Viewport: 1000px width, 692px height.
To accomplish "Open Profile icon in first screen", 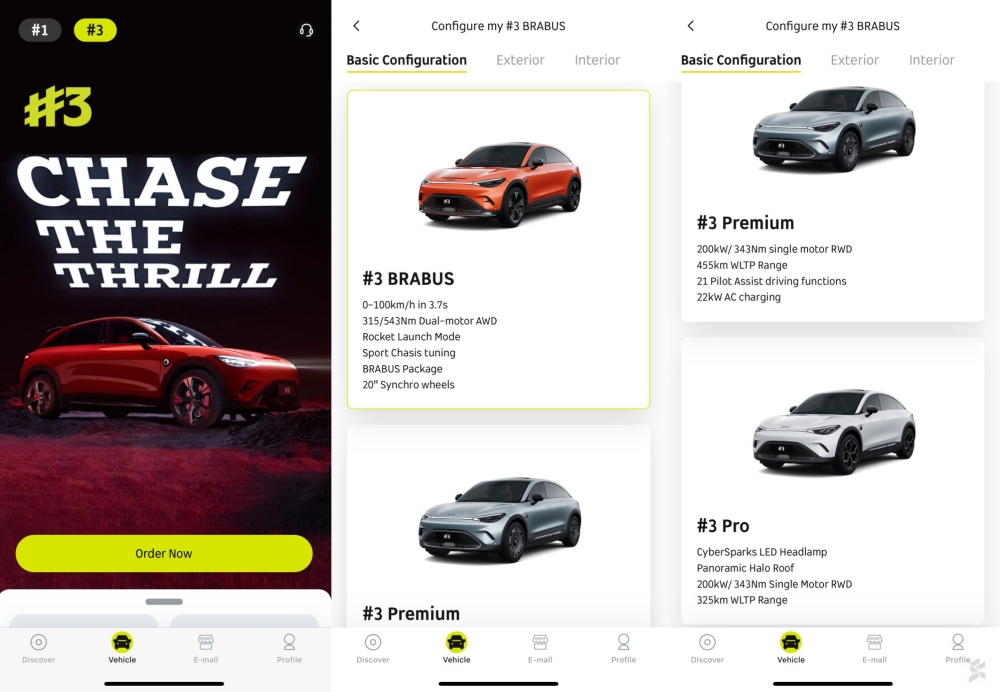I will click(289, 648).
